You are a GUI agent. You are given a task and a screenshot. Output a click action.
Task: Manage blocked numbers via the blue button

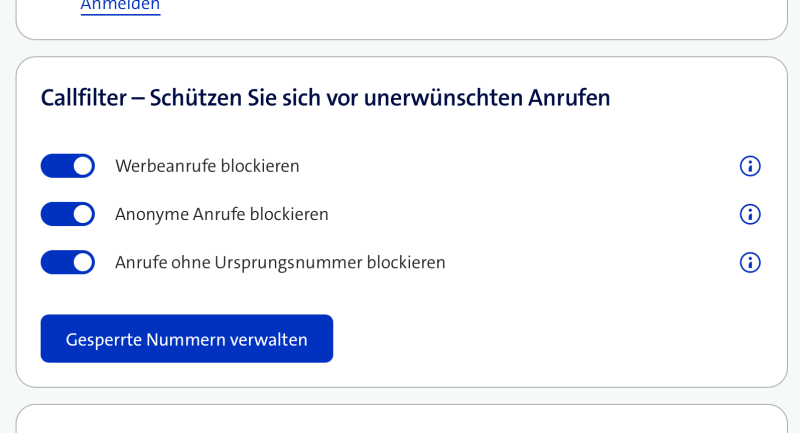coord(187,339)
